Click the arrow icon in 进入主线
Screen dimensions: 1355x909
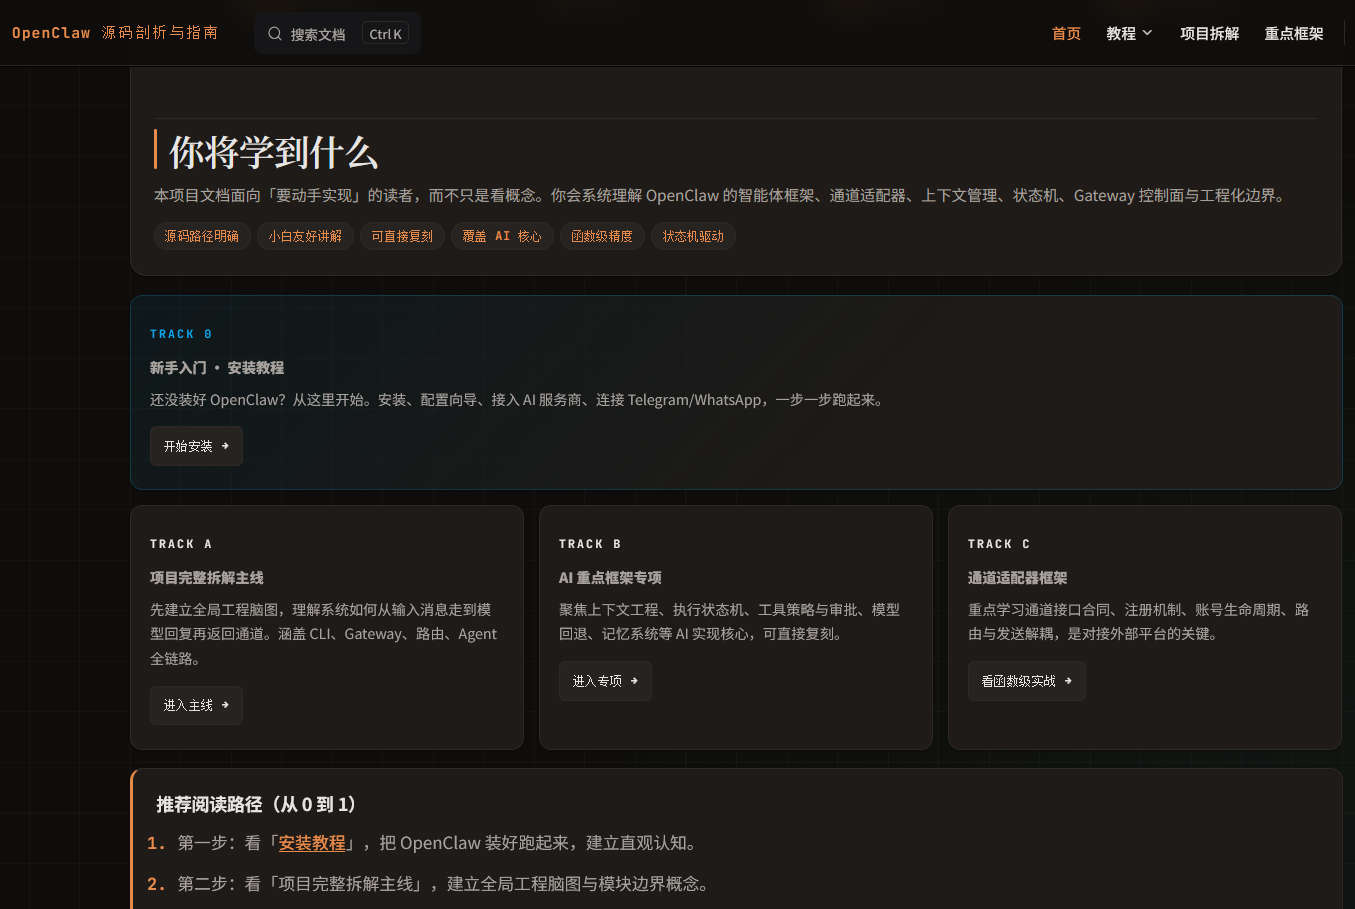pos(225,705)
